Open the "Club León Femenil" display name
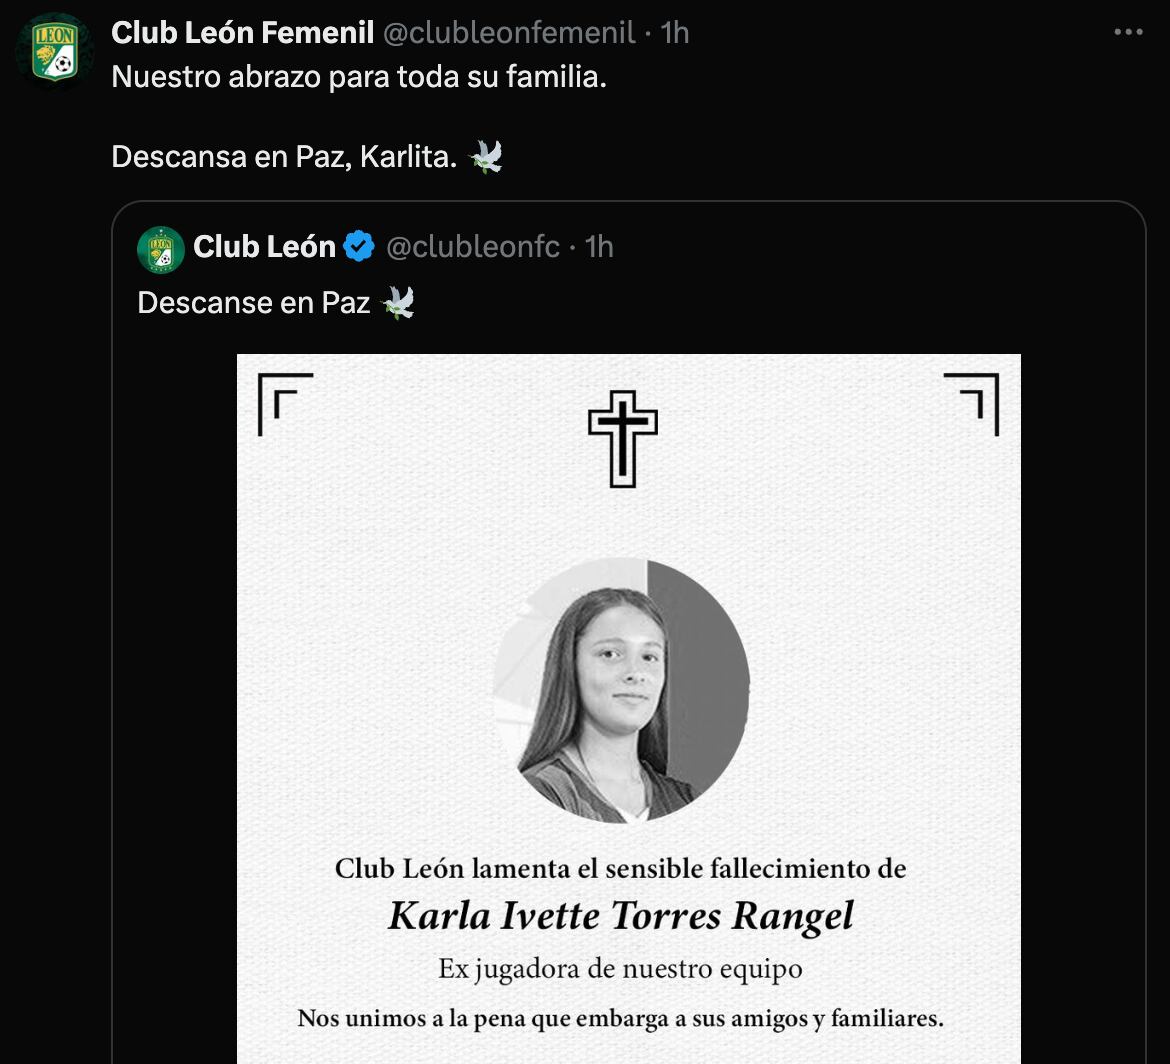The width and height of the screenshot is (1170, 1064). click(x=242, y=33)
